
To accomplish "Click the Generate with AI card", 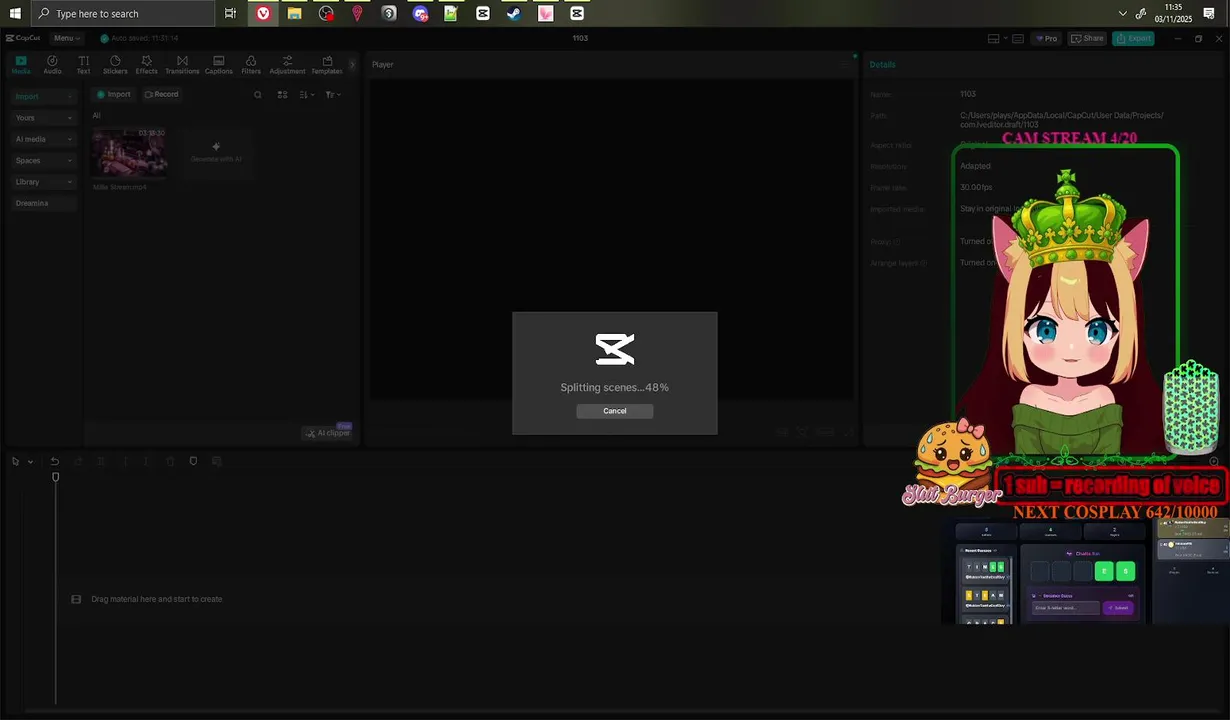I will click(216, 153).
